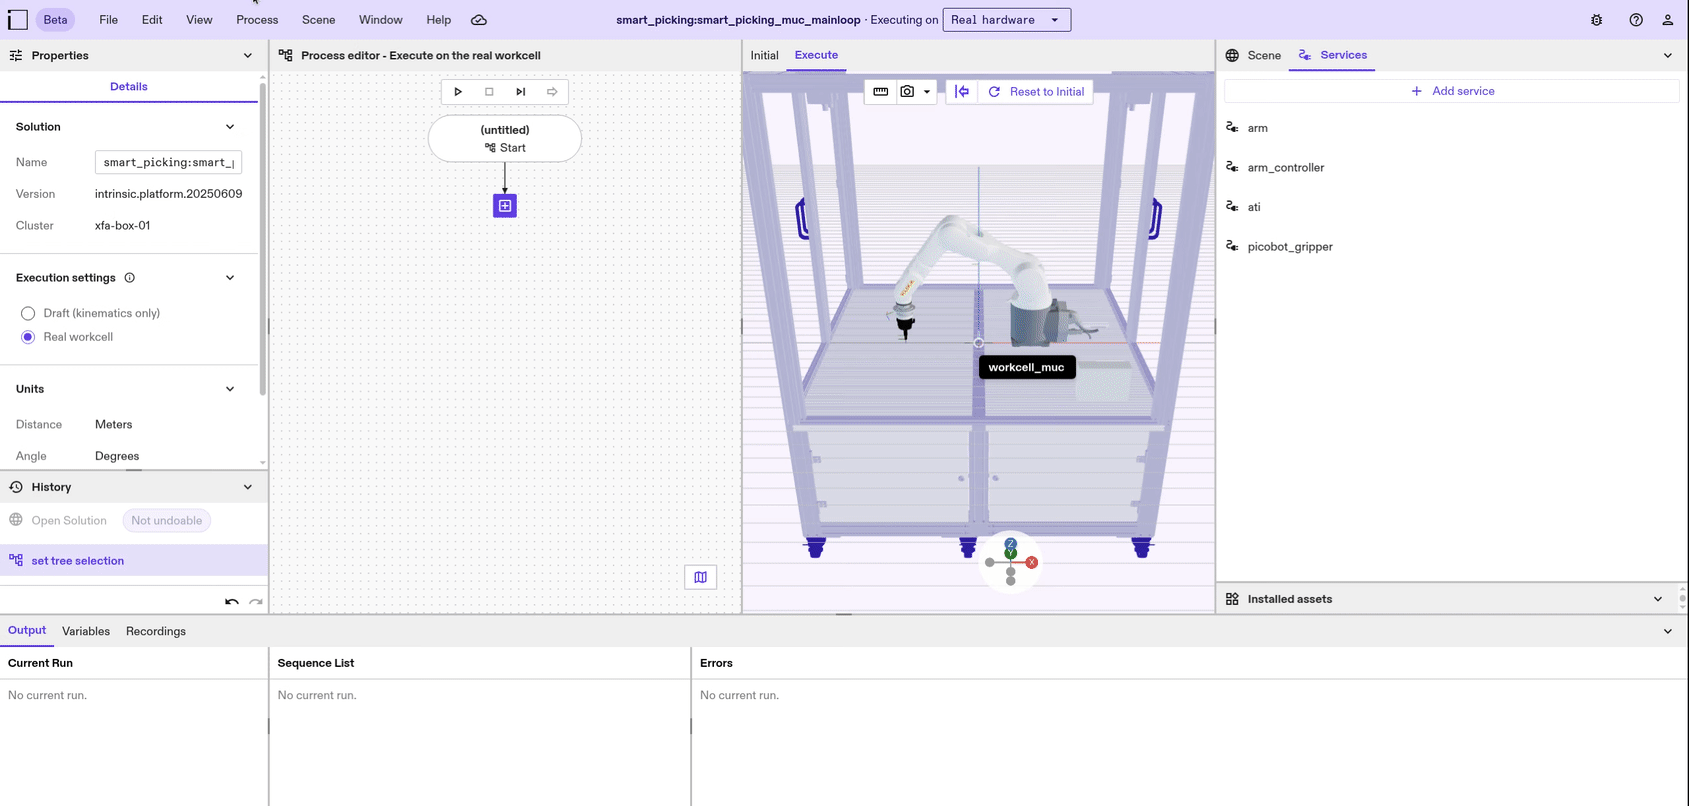Click the stop process button
The height and width of the screenshot is (806, 1689).
point(489,92)
